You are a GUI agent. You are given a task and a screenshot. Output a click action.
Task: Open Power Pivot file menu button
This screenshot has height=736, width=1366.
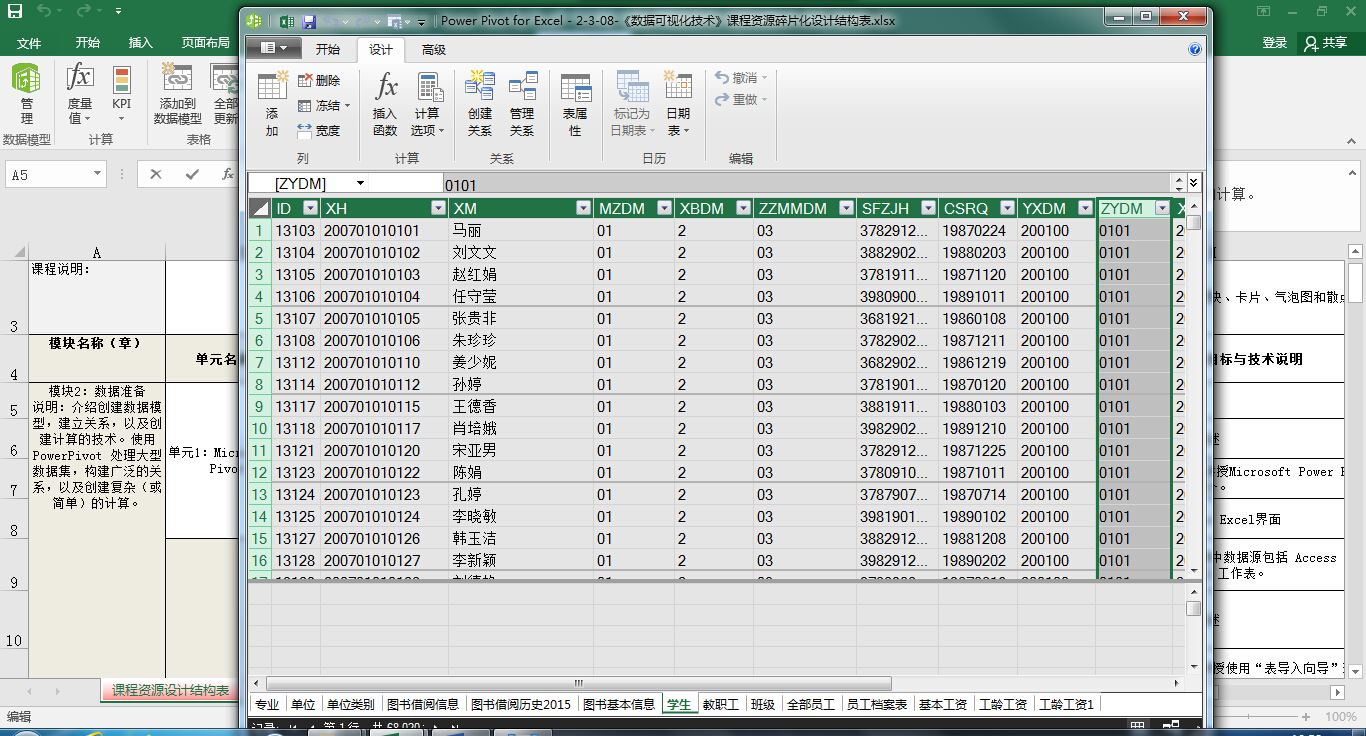tap(273, 49)
